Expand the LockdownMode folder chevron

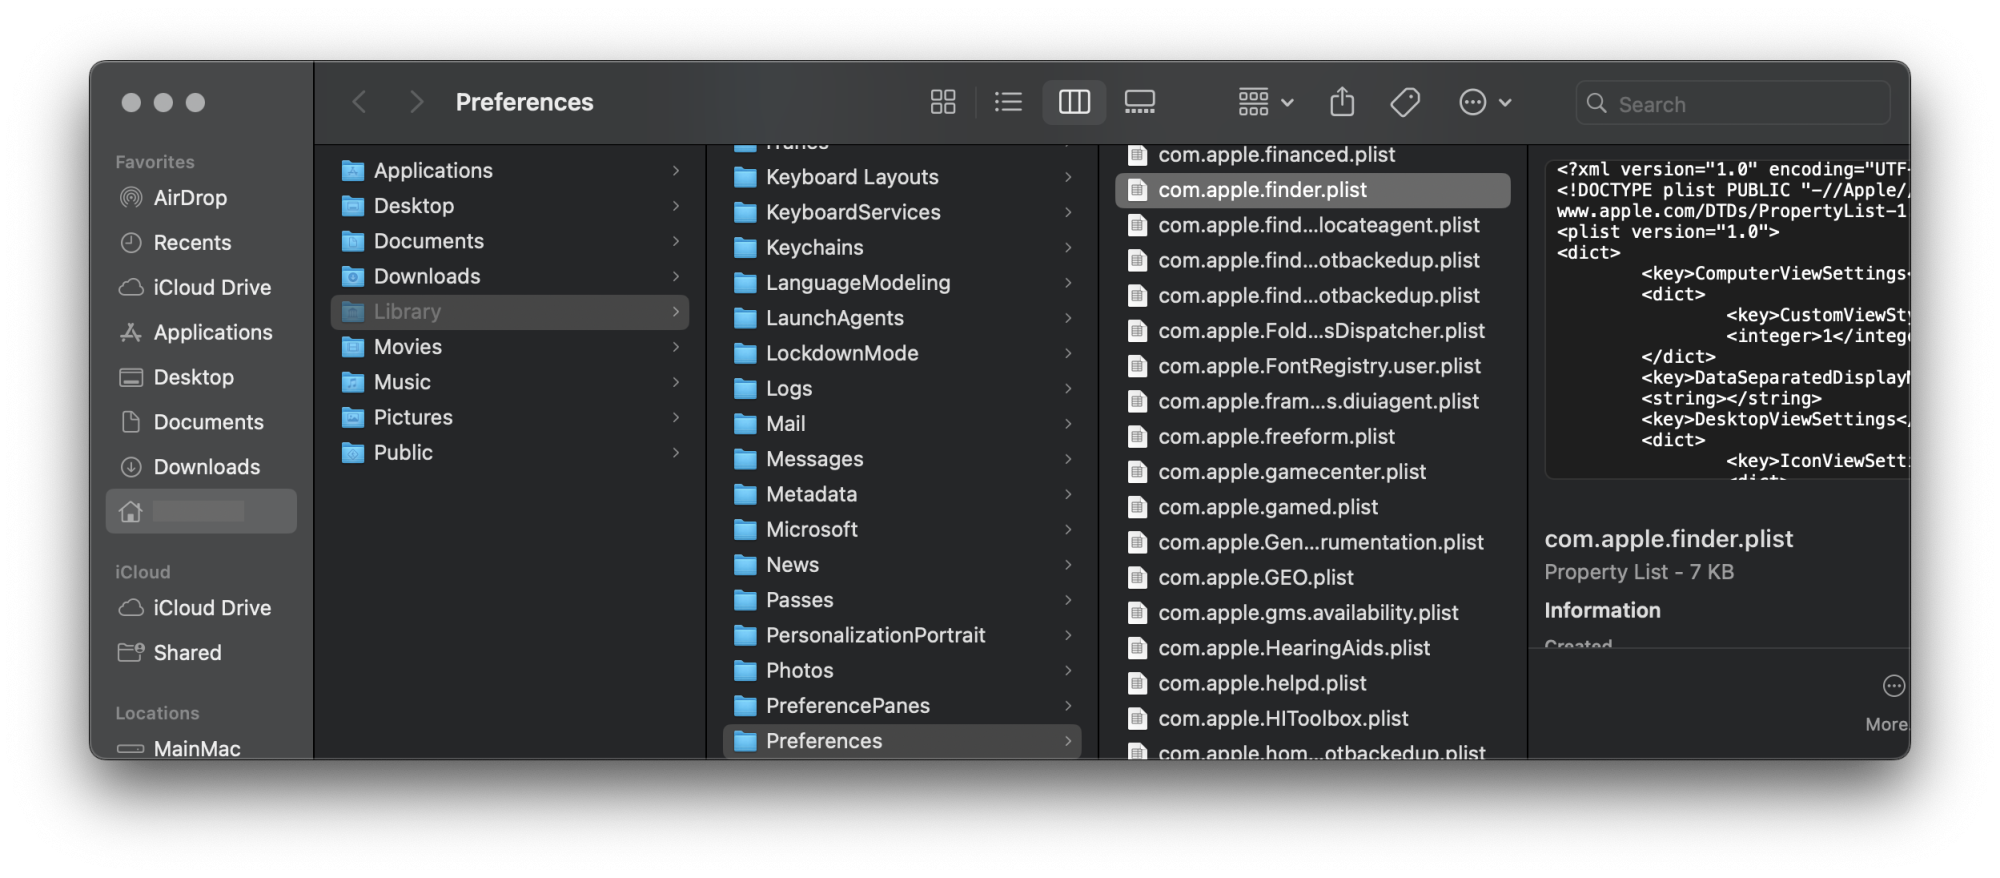1068,353
